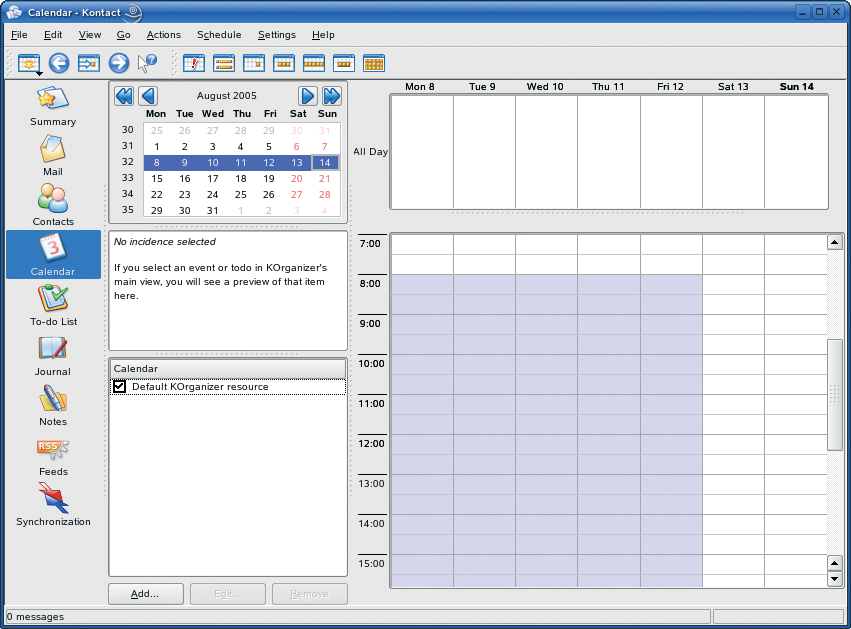The width and height of the screenshot is (851, 629).
Task: Select August 31 in the date navigator
Action: (213, 211)
